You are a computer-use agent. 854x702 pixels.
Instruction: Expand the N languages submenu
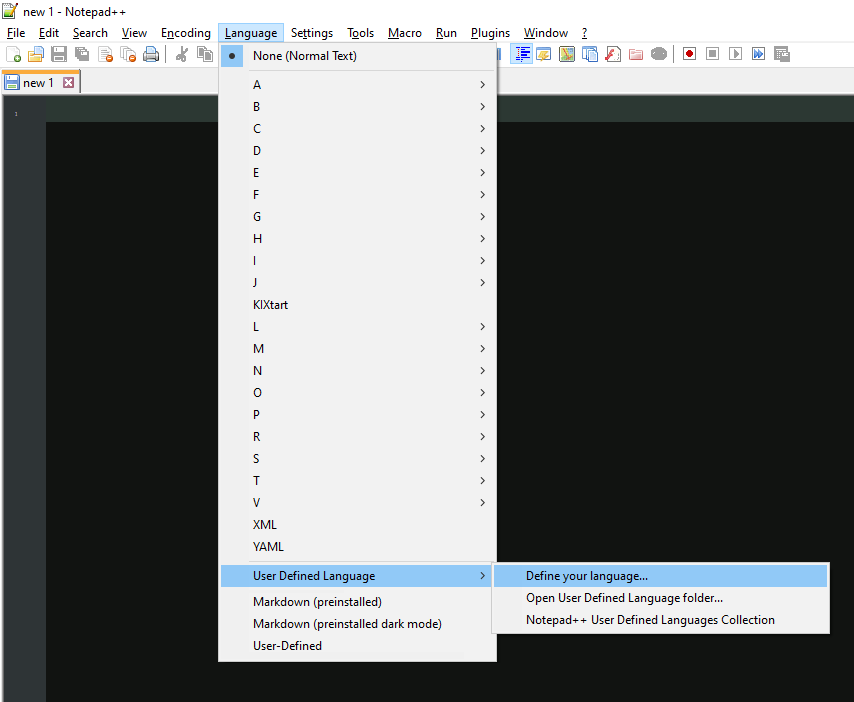tap(357, 370)
